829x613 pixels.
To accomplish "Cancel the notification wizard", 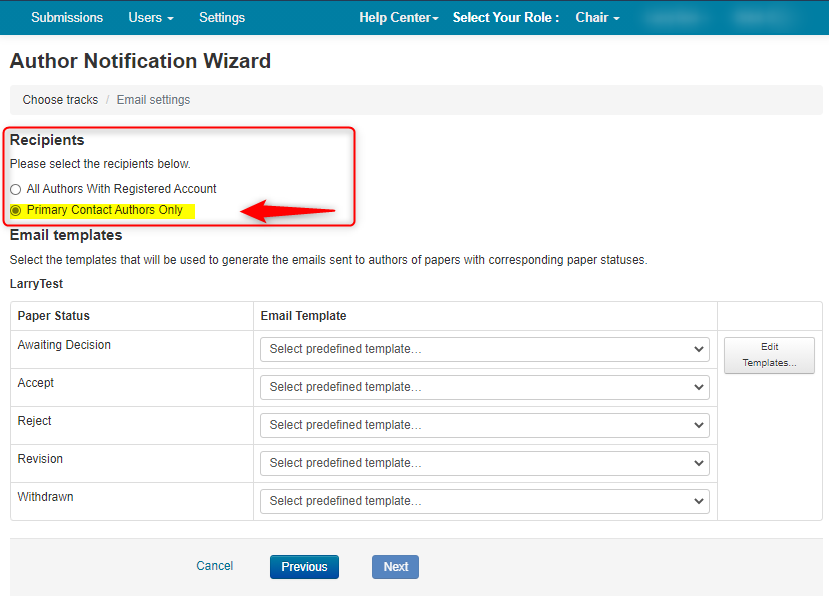I will click(x=214, y=566).
